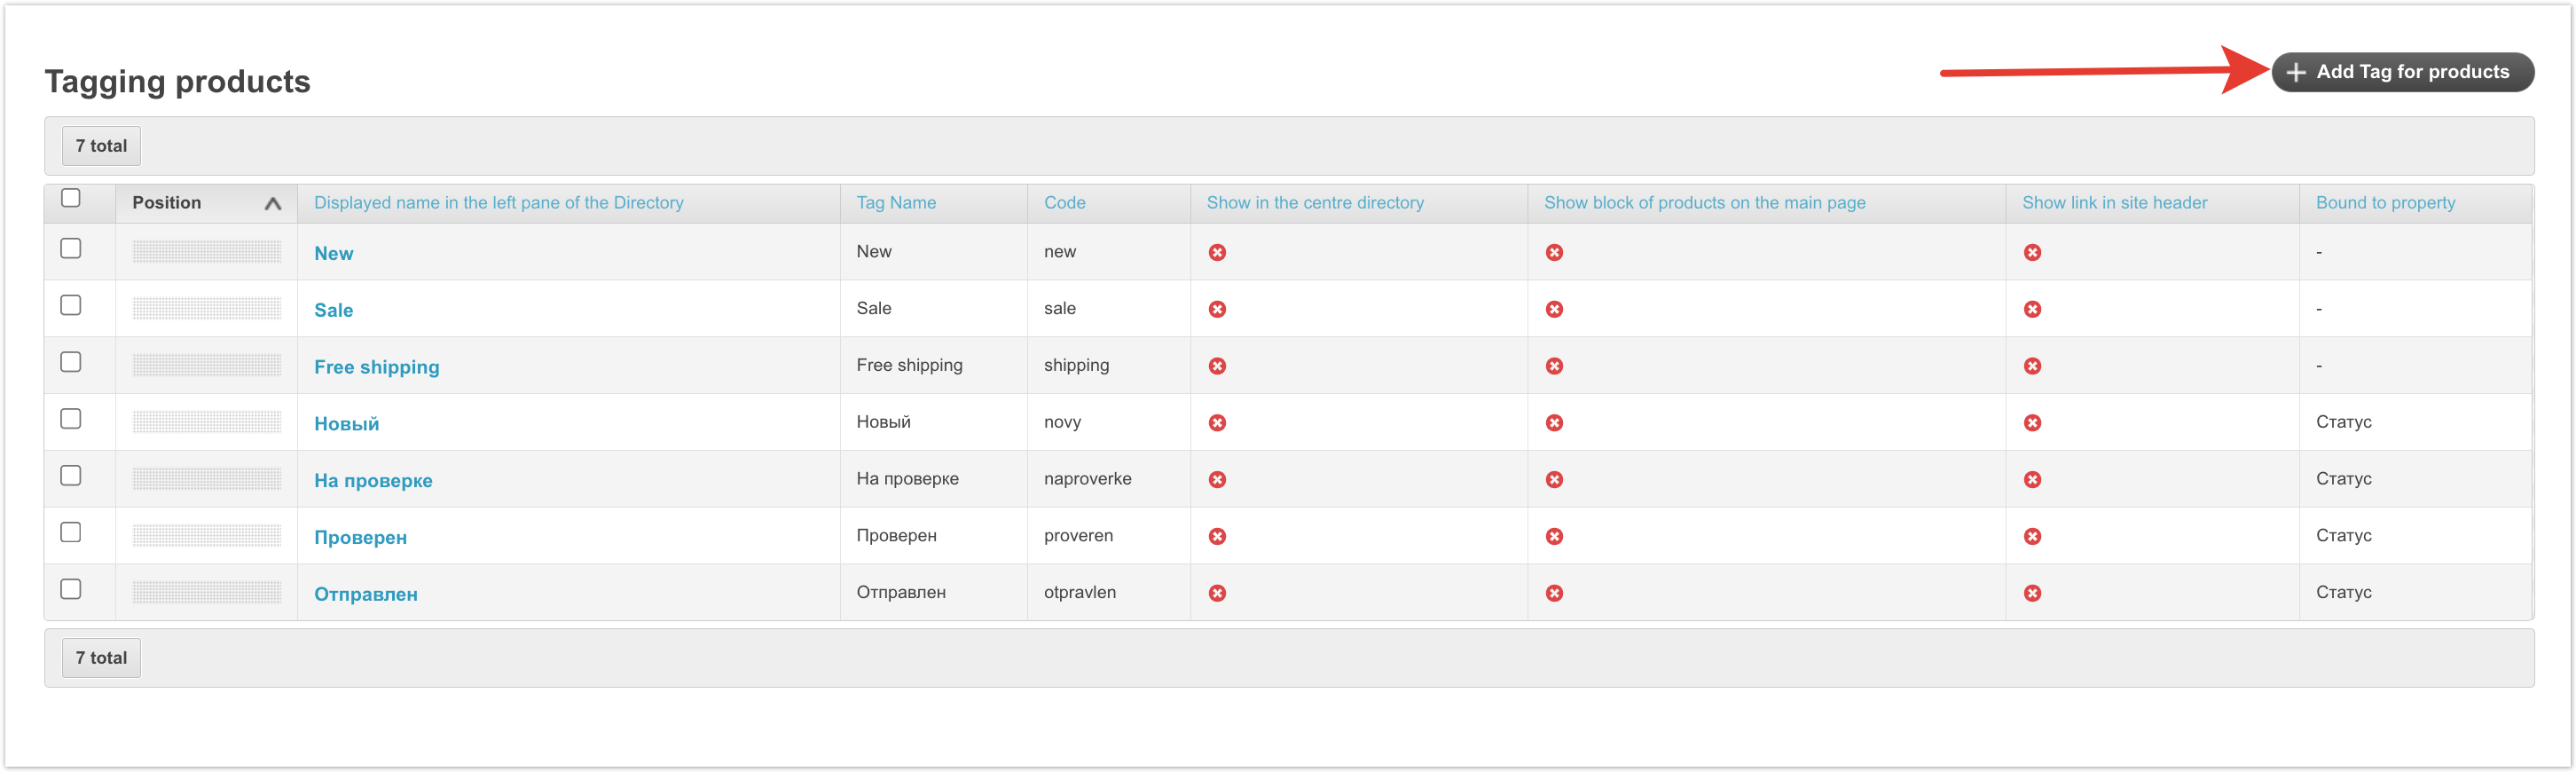Click the red X in New row's centre directory column
This screenshot has width=2576, height=772.
(1217, 253)
